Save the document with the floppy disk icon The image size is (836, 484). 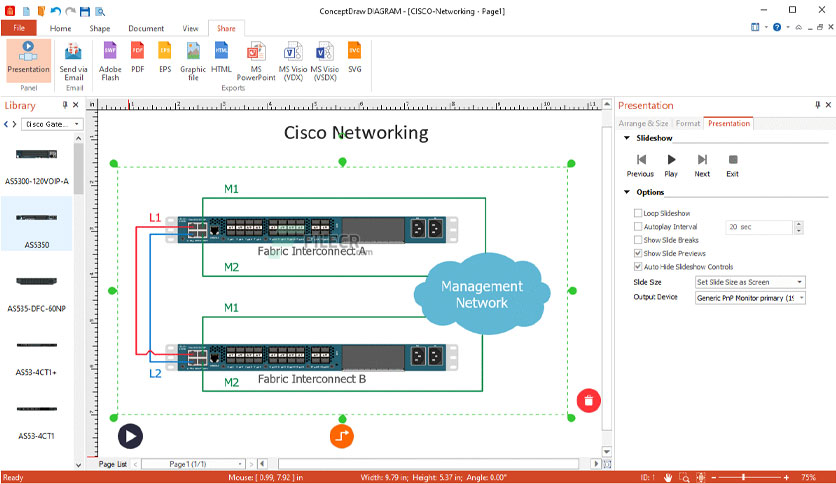click(84, 11)
